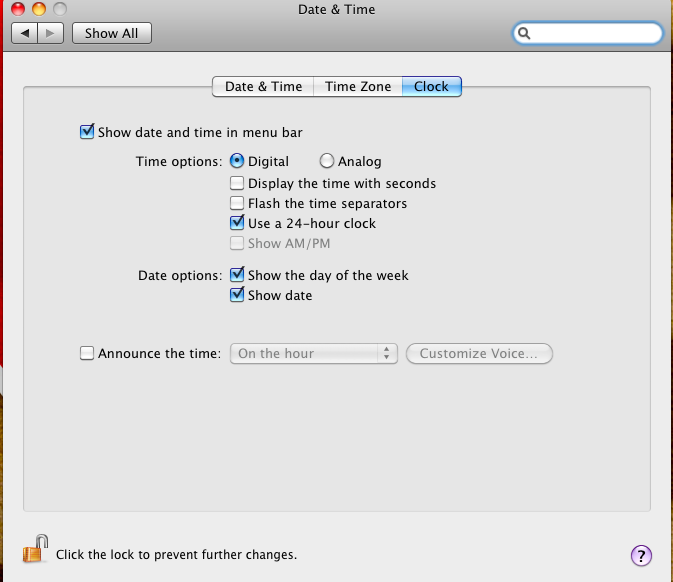Click the magnifying glass search icon
This screenshot has width=673, height=582.
point(524,33)
